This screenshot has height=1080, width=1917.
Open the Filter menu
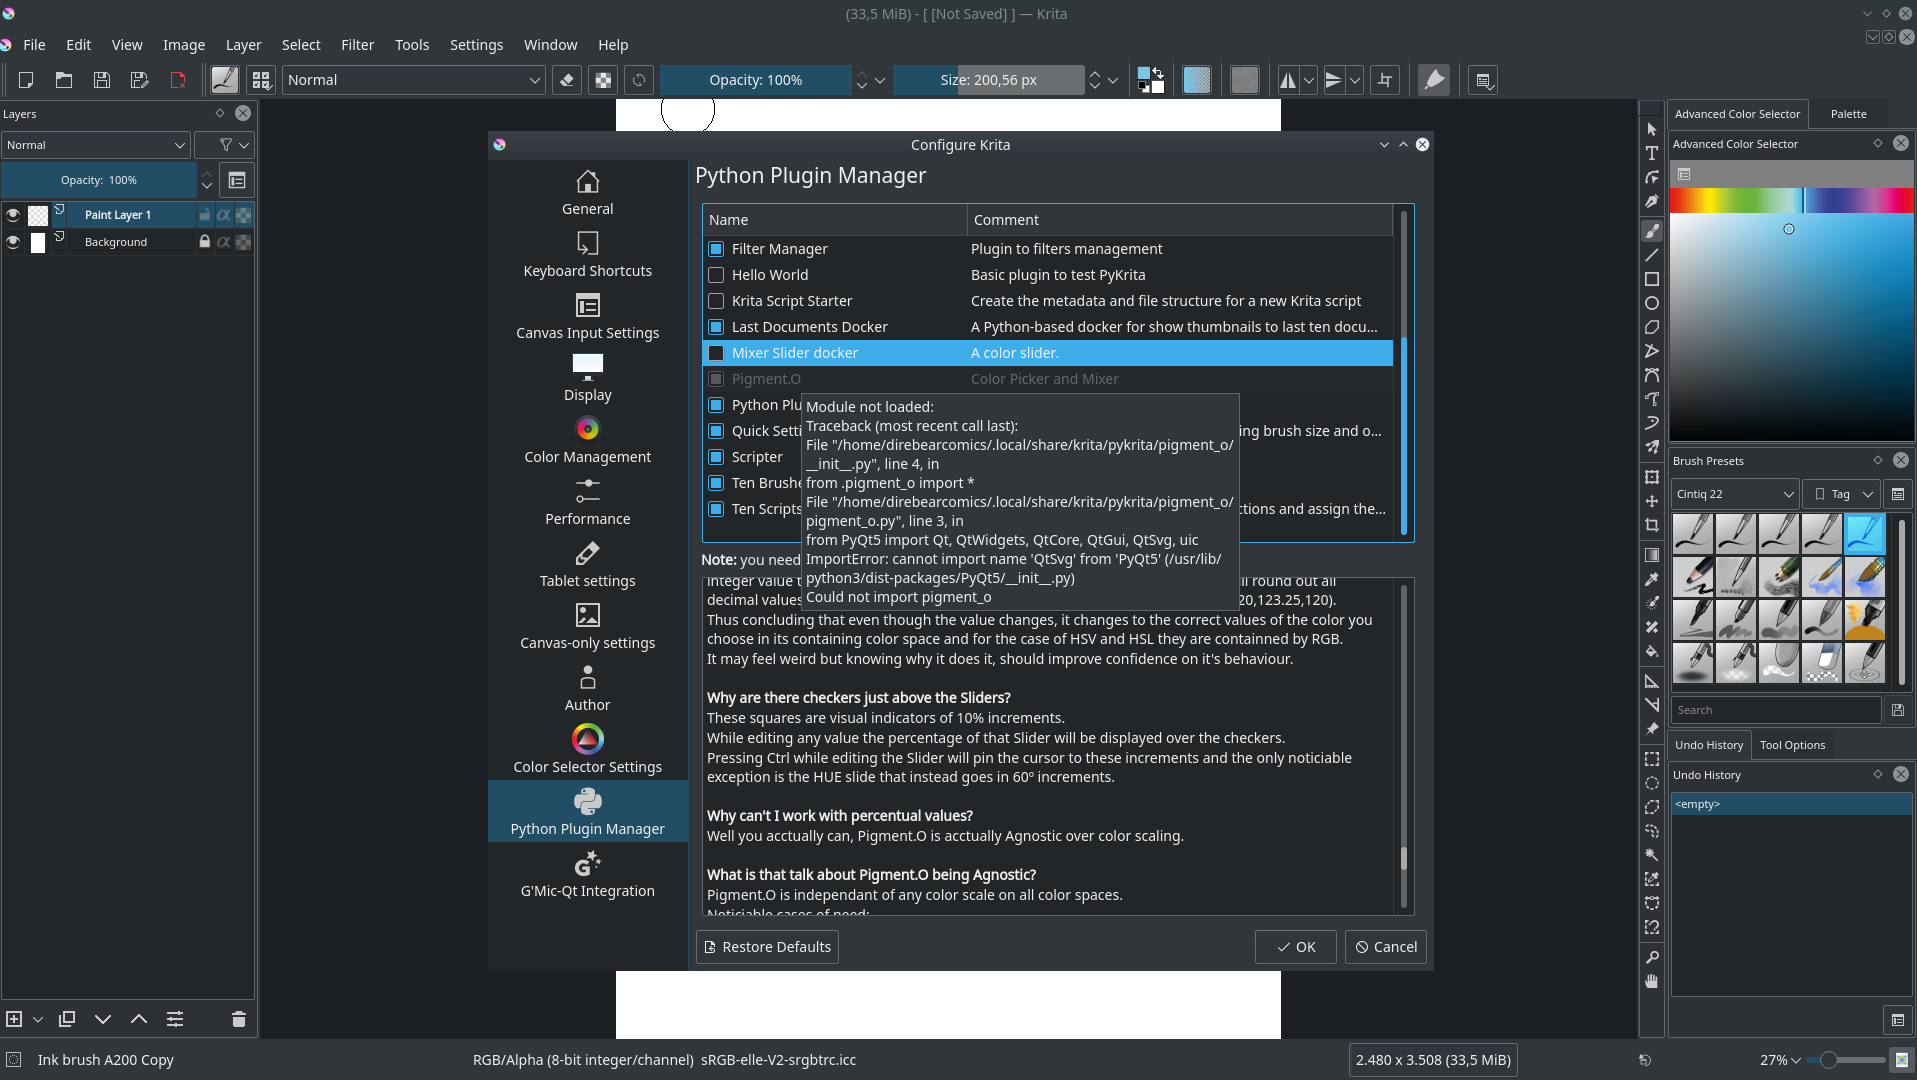357,45
